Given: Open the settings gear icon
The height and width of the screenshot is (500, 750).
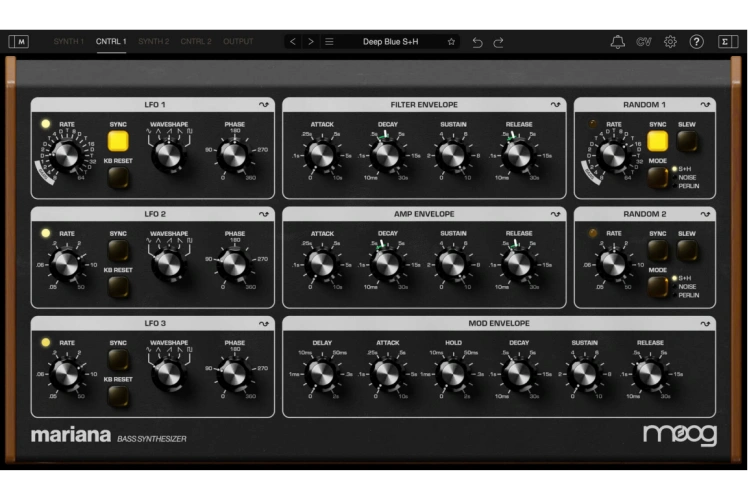Looking at the screenshot, I should coord(670,42).
